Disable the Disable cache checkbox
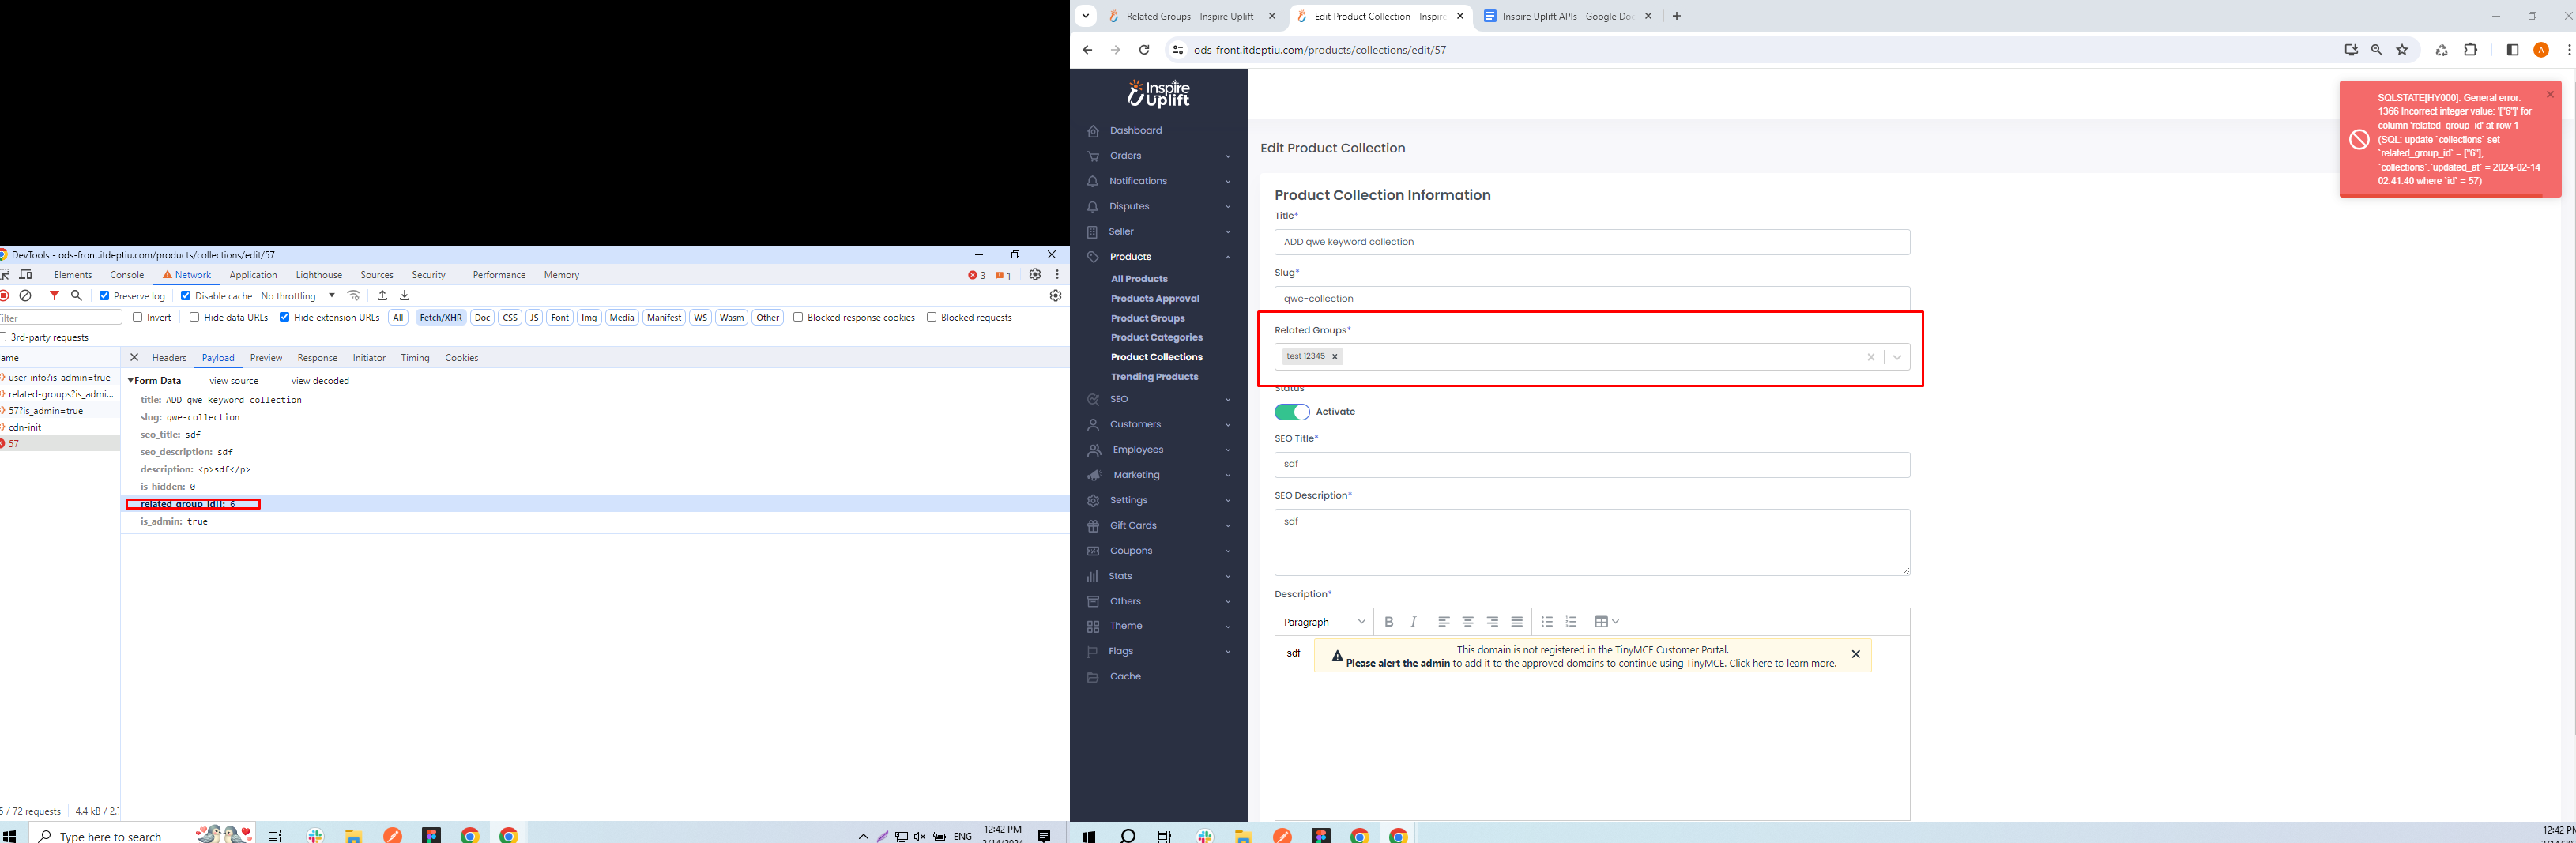 click(185, 296)
